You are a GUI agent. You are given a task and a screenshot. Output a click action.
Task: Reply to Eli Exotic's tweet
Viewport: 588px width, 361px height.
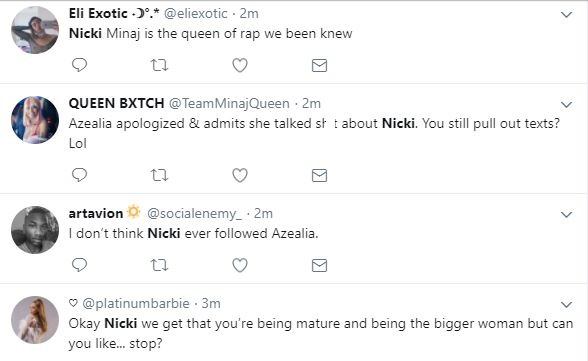pyautogui.click(x=80, y=65)
